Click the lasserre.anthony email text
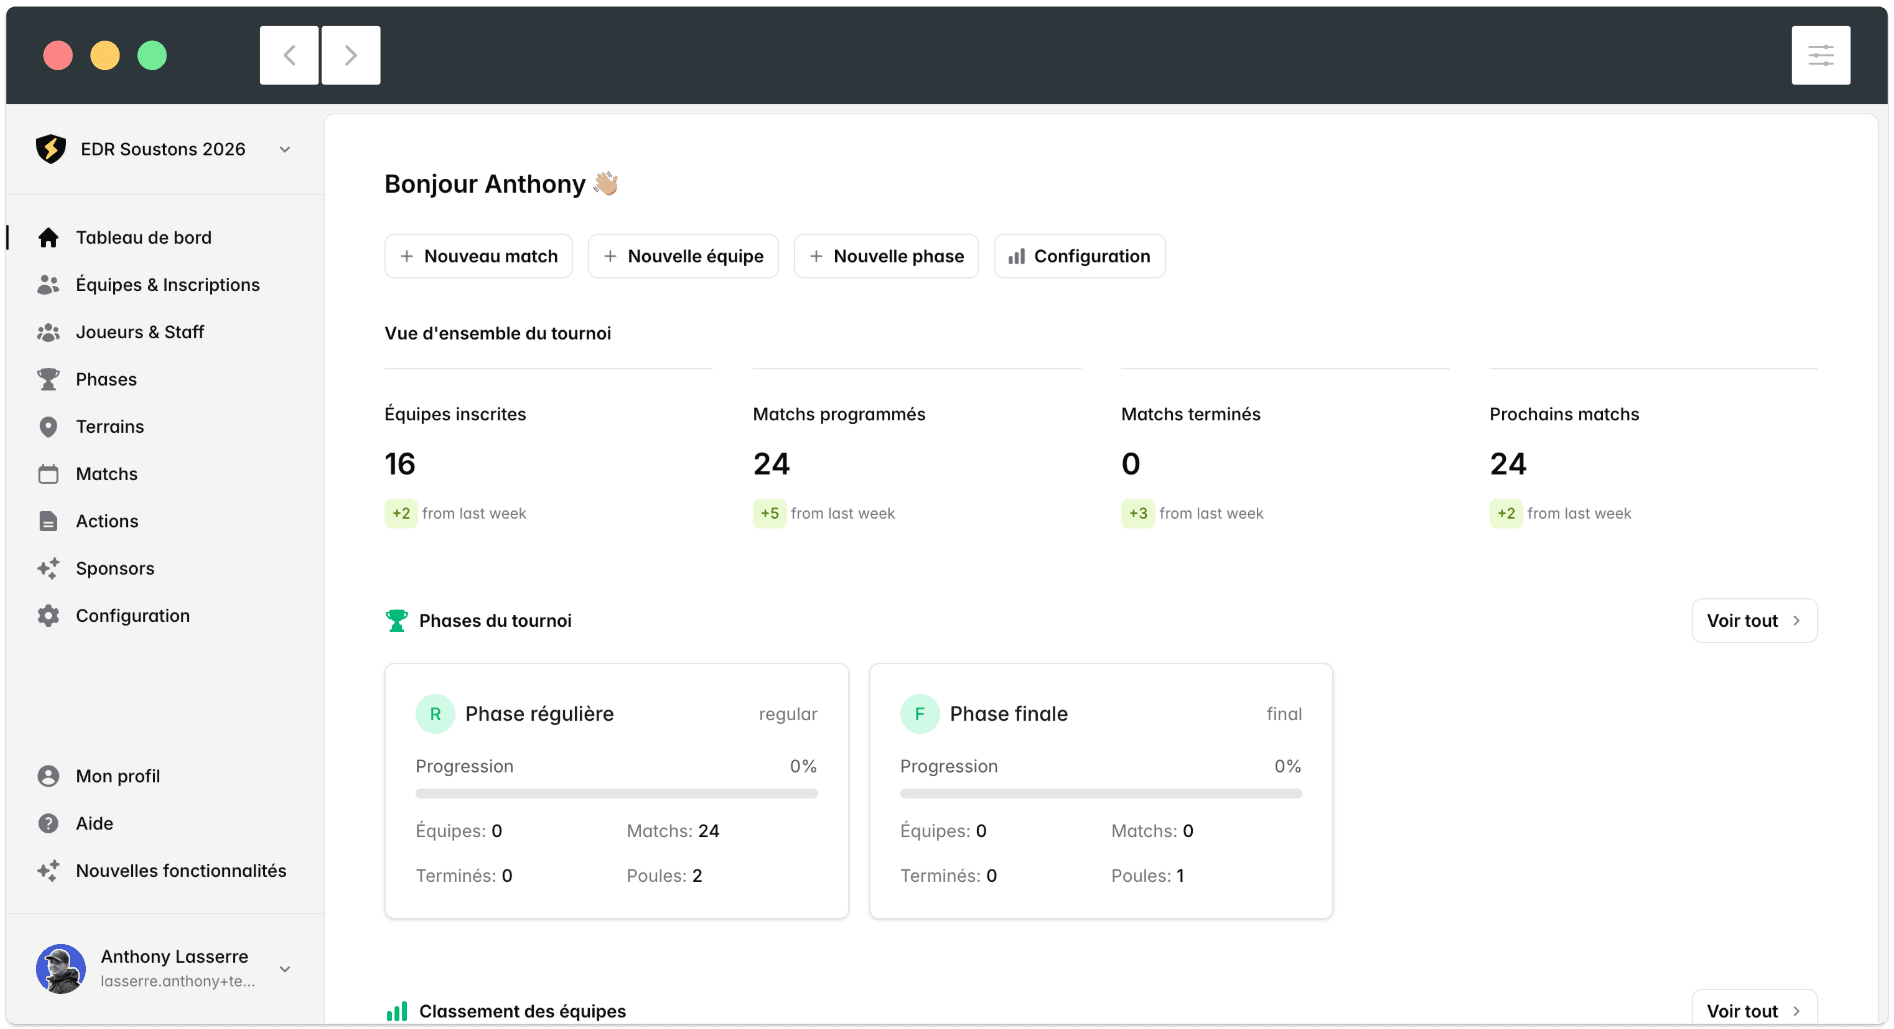1894x1029 pixels. tap(178, 981)
